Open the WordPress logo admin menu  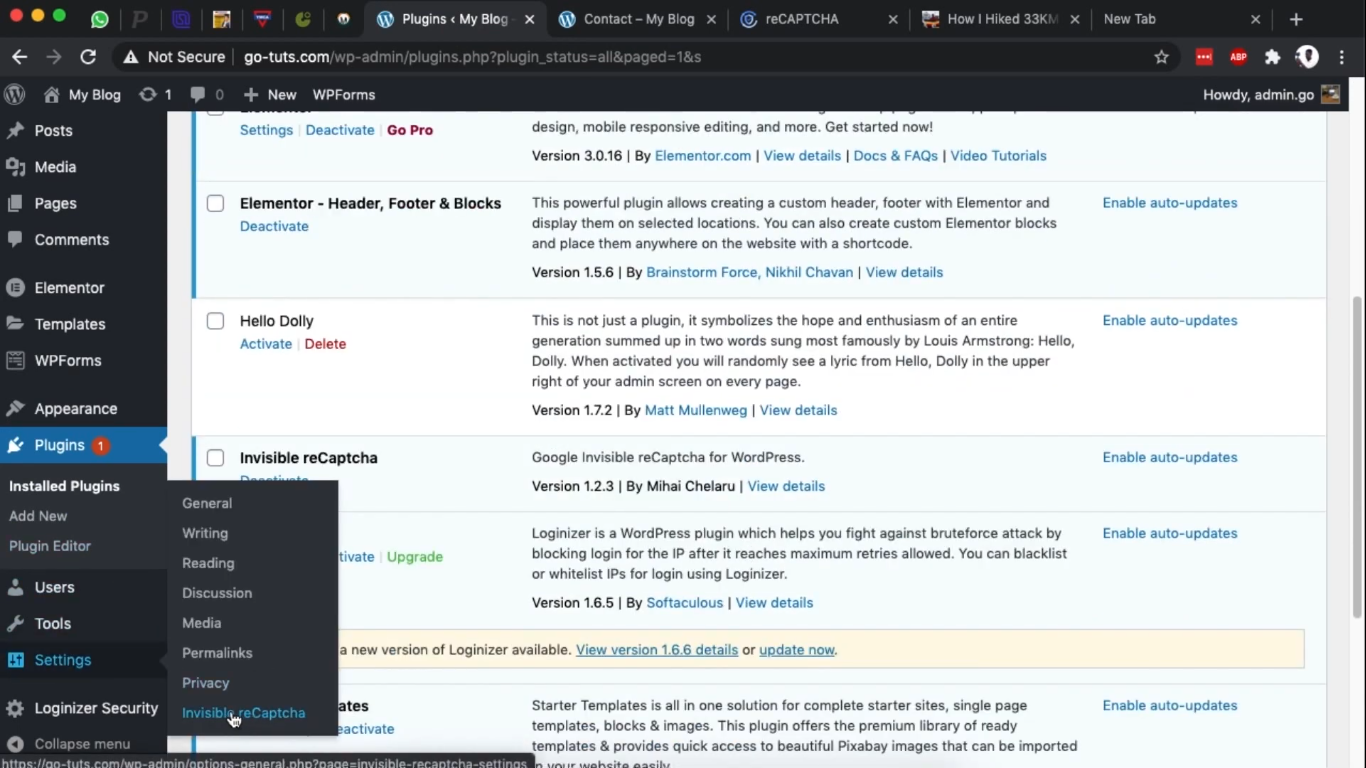click(15, 95)
